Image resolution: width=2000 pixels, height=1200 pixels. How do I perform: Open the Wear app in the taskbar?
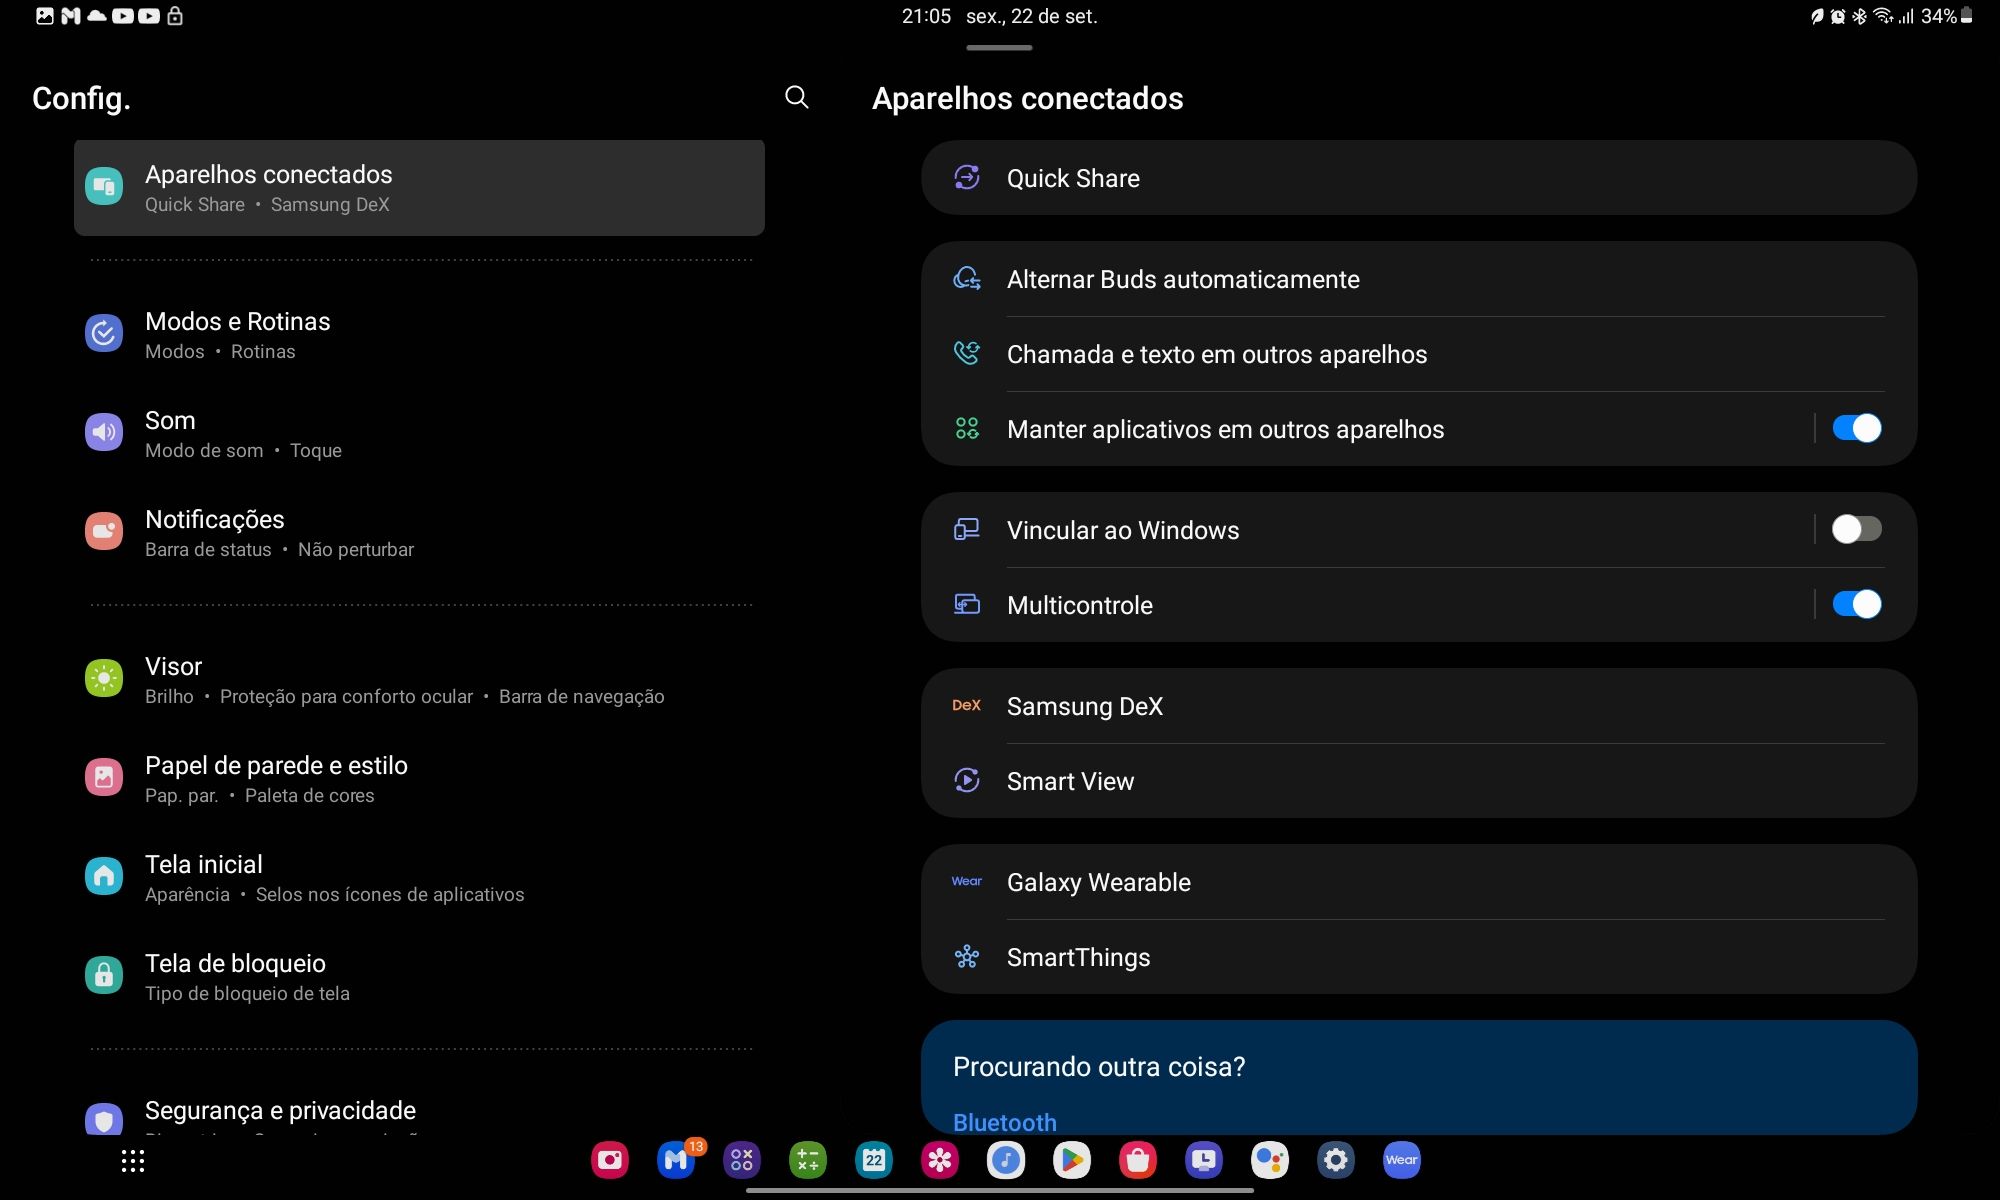1402,1160
